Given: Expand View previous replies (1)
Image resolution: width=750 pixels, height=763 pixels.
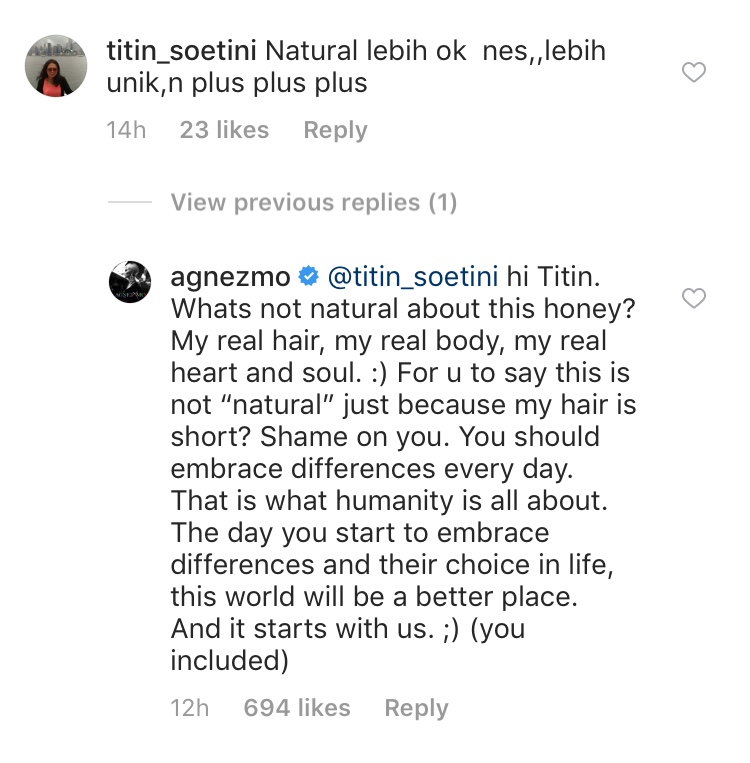Looking at the screenshot, I should 313,203.
